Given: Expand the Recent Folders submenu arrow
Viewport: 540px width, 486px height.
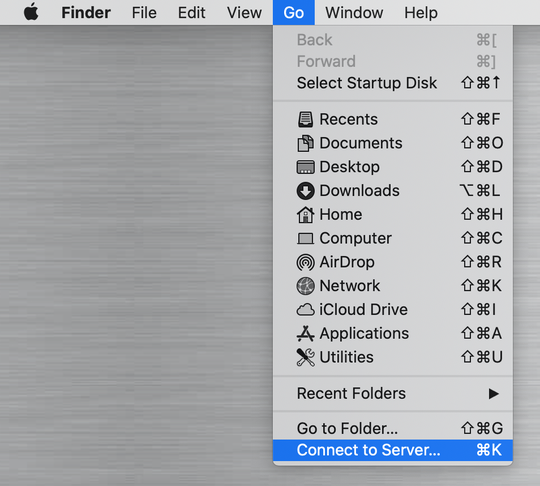Looking at the screenshot, I should (494, 393).
